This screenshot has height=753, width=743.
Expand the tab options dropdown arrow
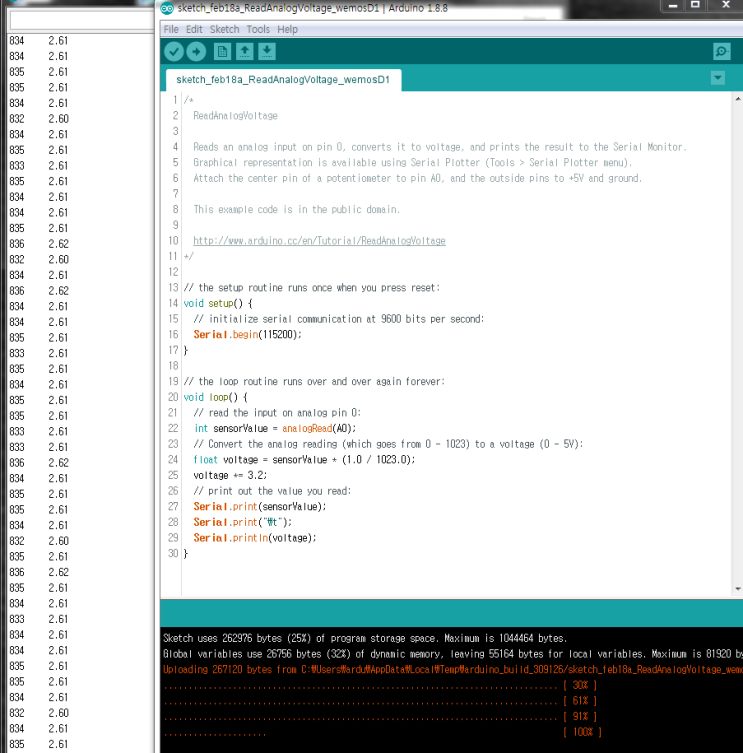[717, 79]
